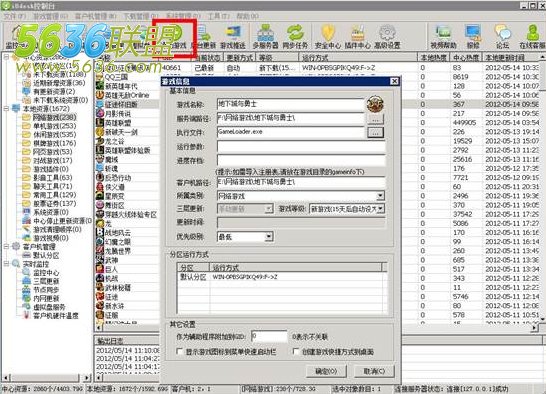
Task: Click the 客户机路径 input field
Action: tap(301, 182)
